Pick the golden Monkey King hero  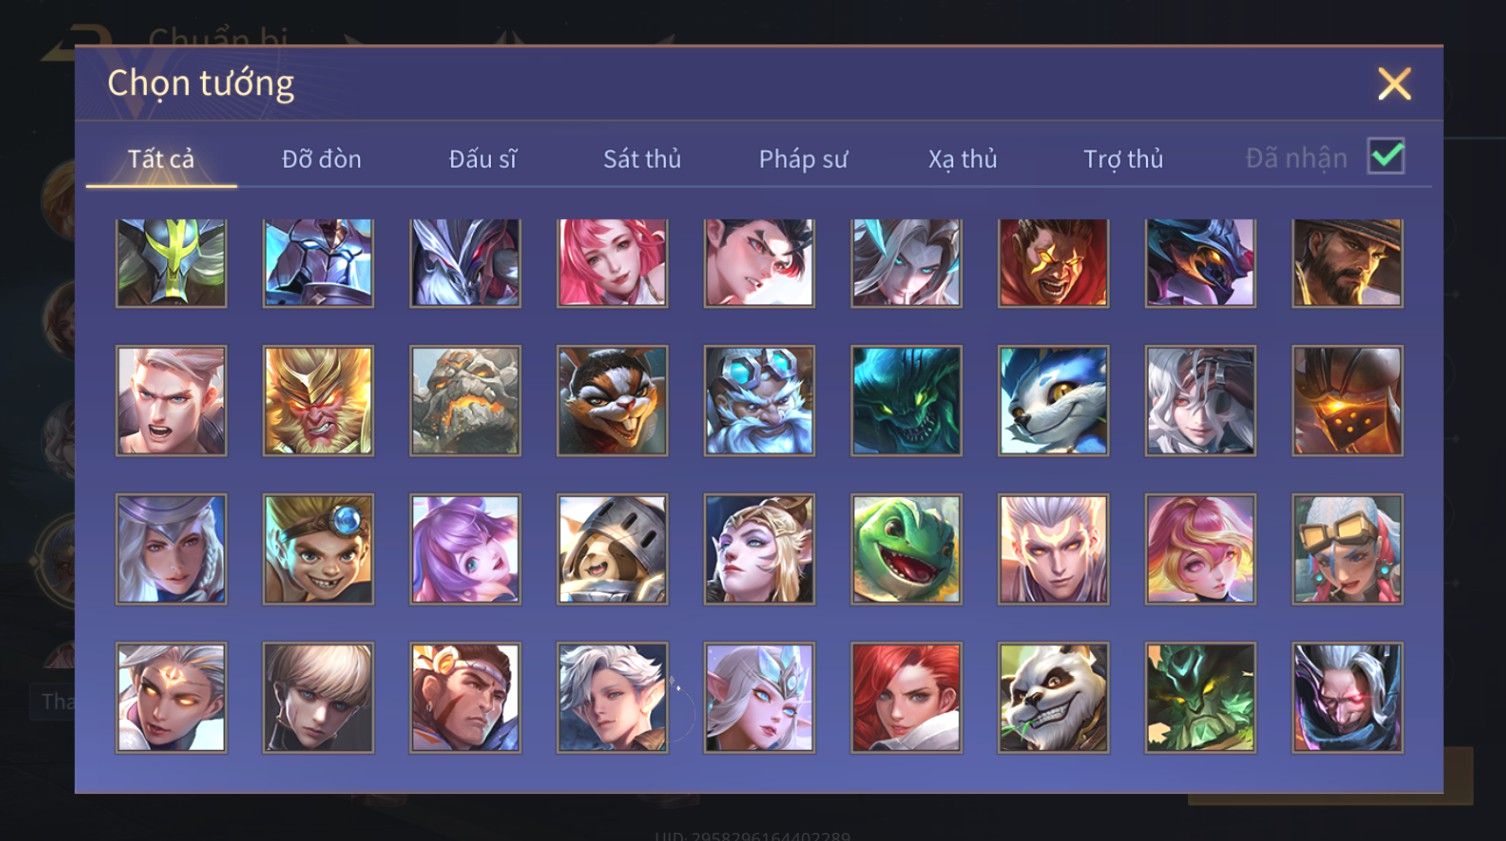coord(318,401)
